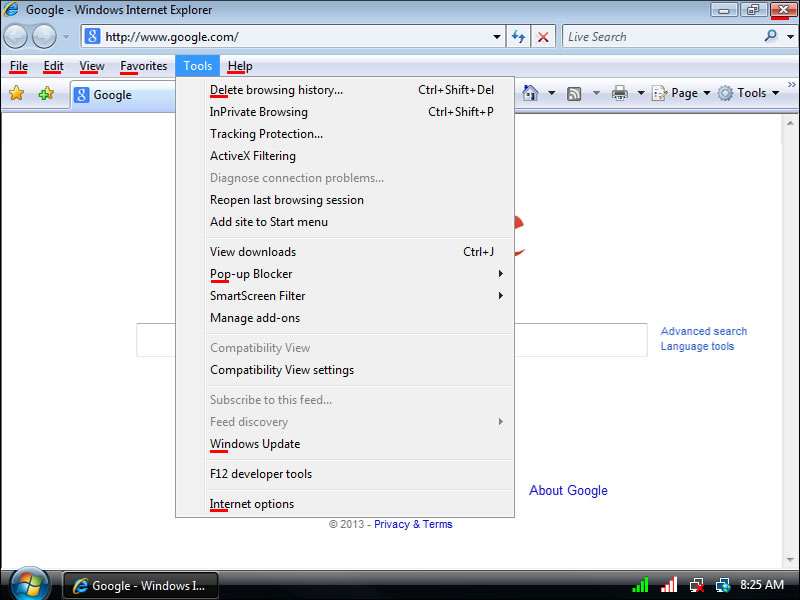
Task: Choose Delete browsing history menu entry
Action: click(276, 90)
